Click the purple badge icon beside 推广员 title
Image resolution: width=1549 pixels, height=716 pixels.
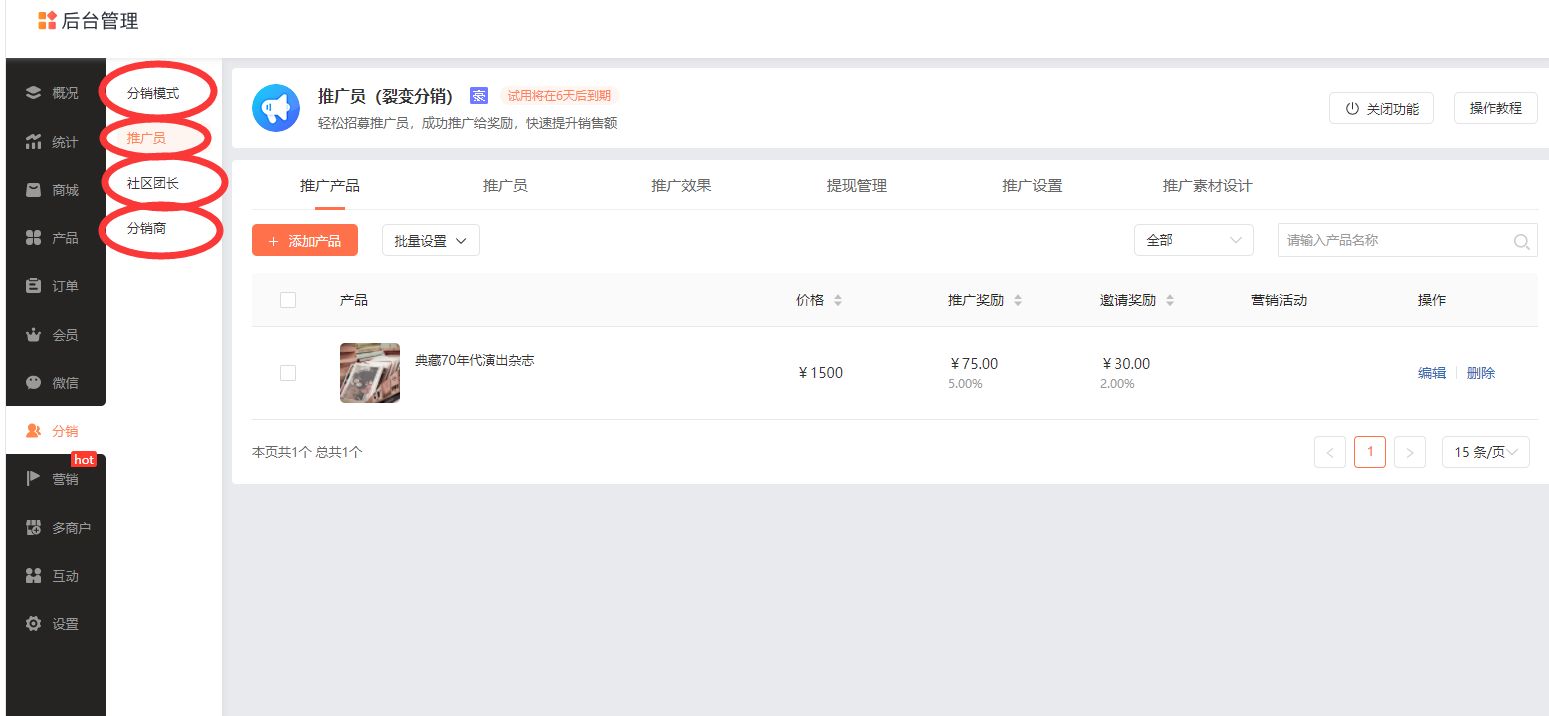pos(479,96)
